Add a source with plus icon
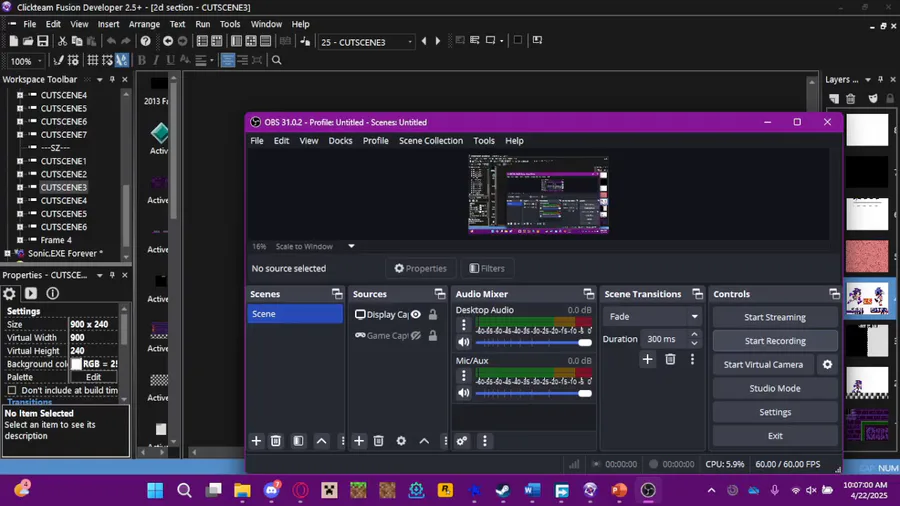Screen dimensions: 900x506 coord(359,441)
